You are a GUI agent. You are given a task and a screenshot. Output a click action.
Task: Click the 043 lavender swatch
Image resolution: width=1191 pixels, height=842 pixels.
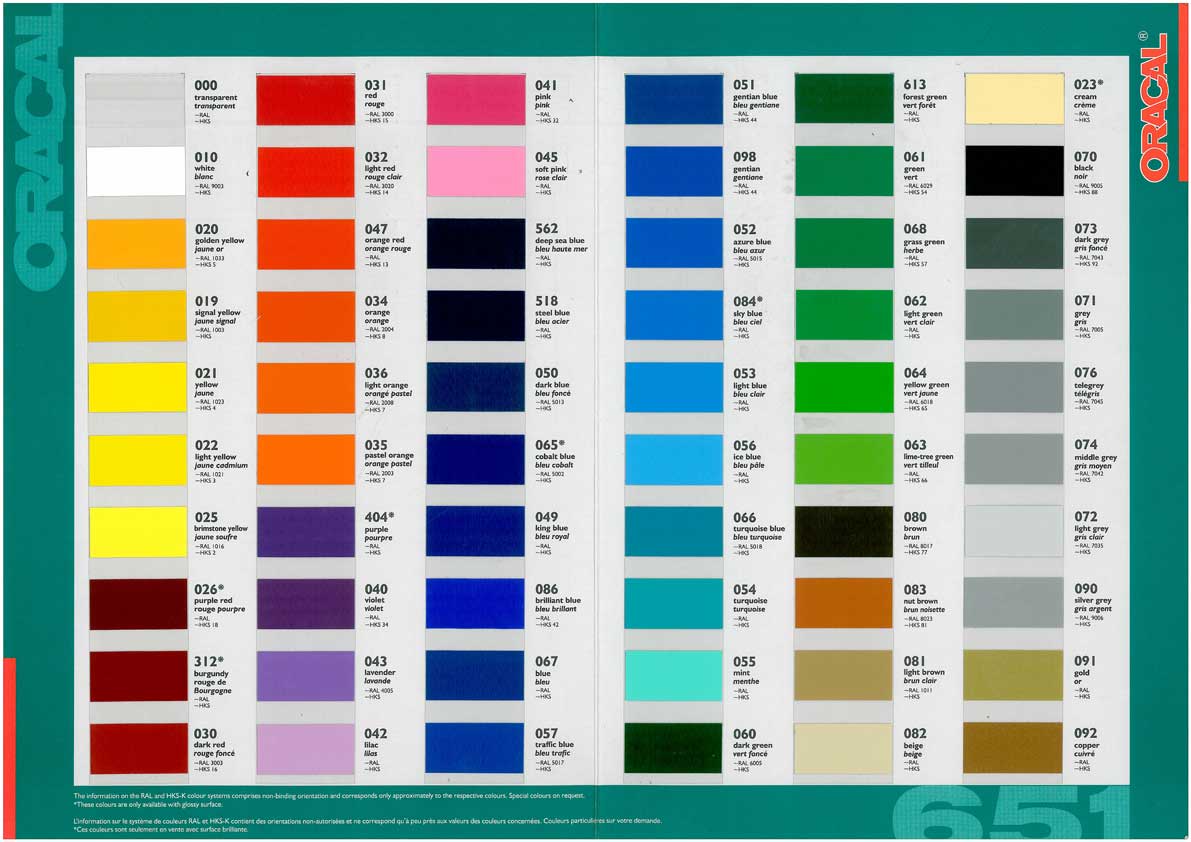pyautogui.click(x=306, y=675)
